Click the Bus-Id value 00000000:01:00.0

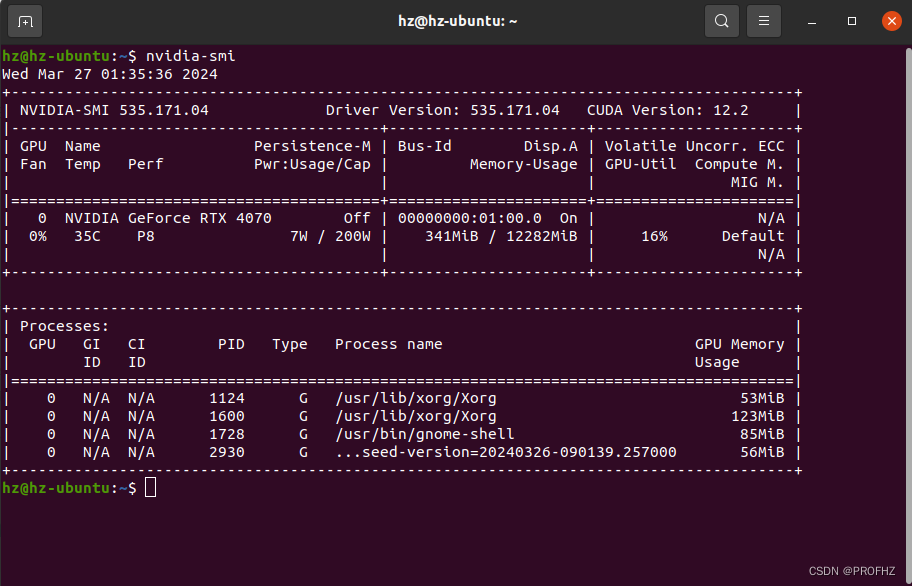click(470, 219)
